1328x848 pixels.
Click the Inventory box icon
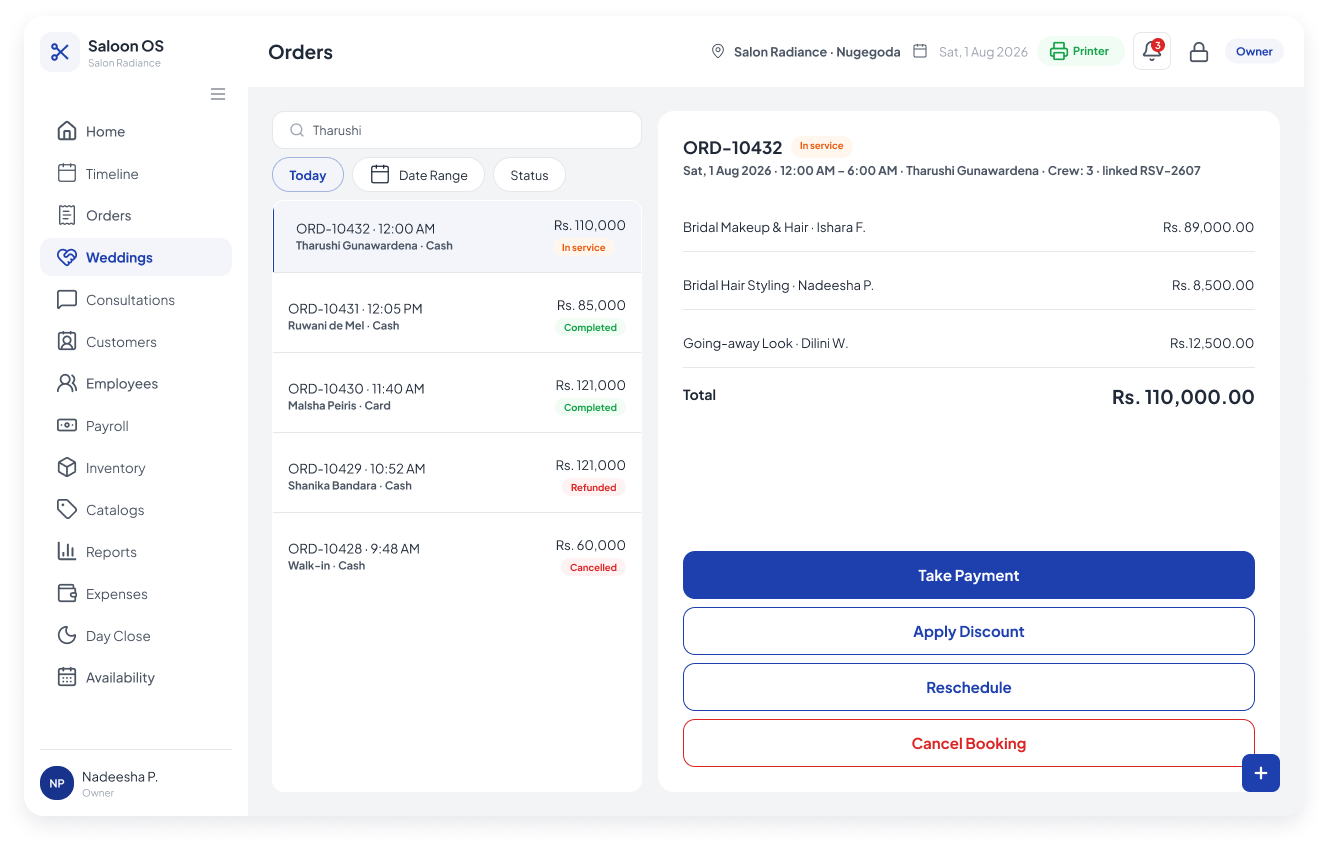click(67, 467)
